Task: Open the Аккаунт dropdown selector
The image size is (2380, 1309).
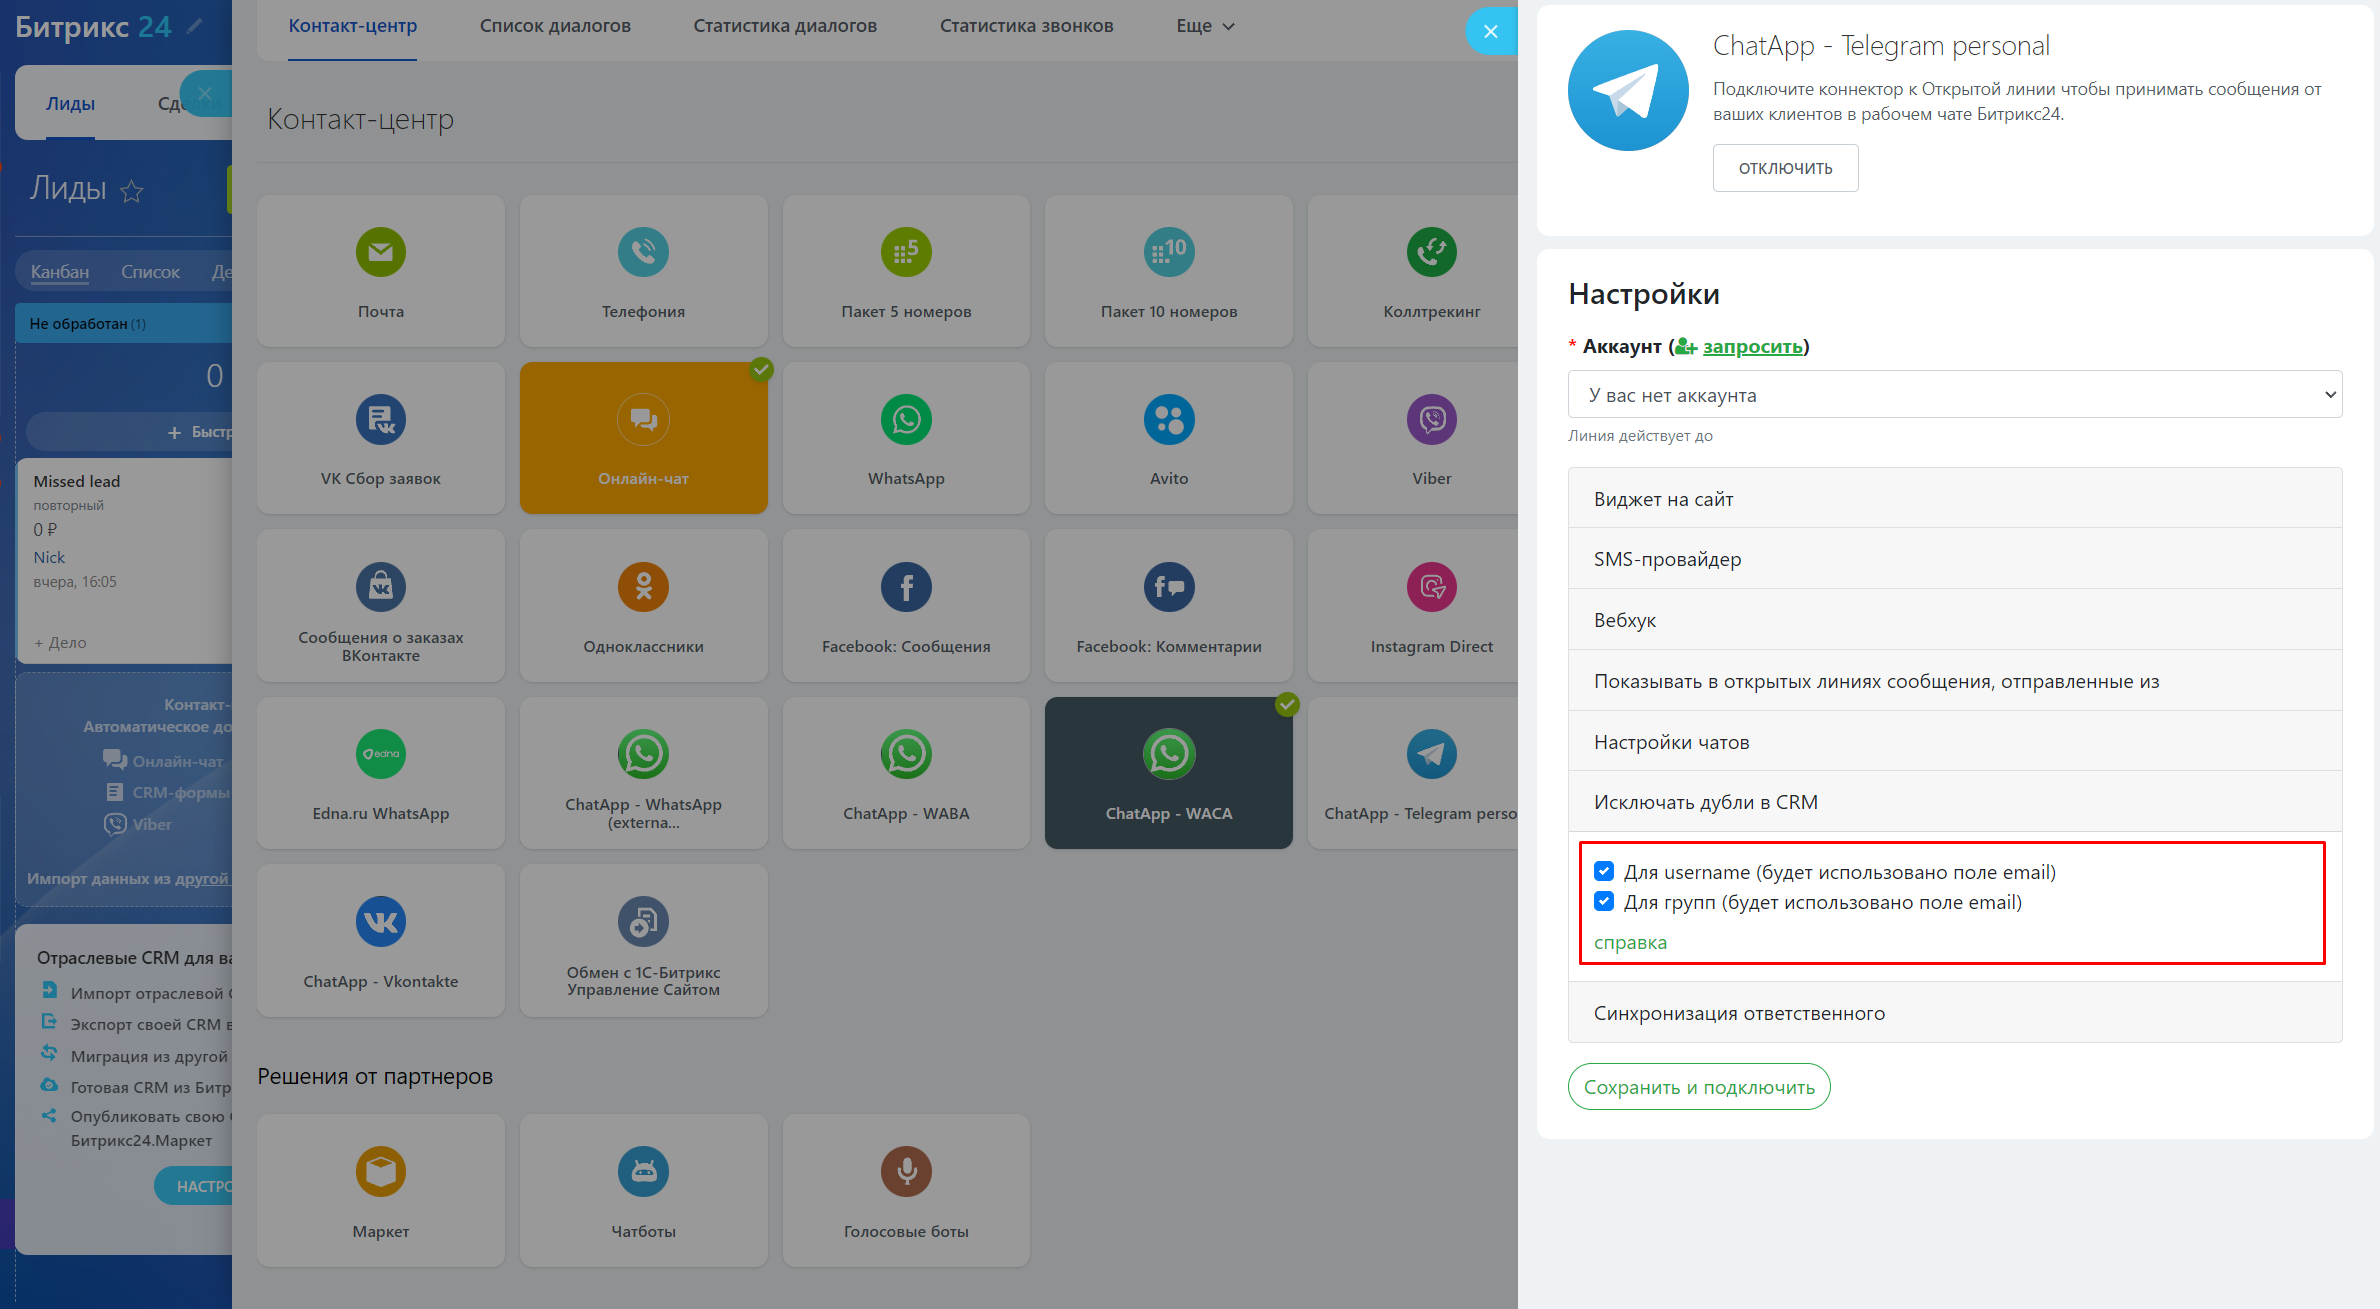Action: (1953, 395)
